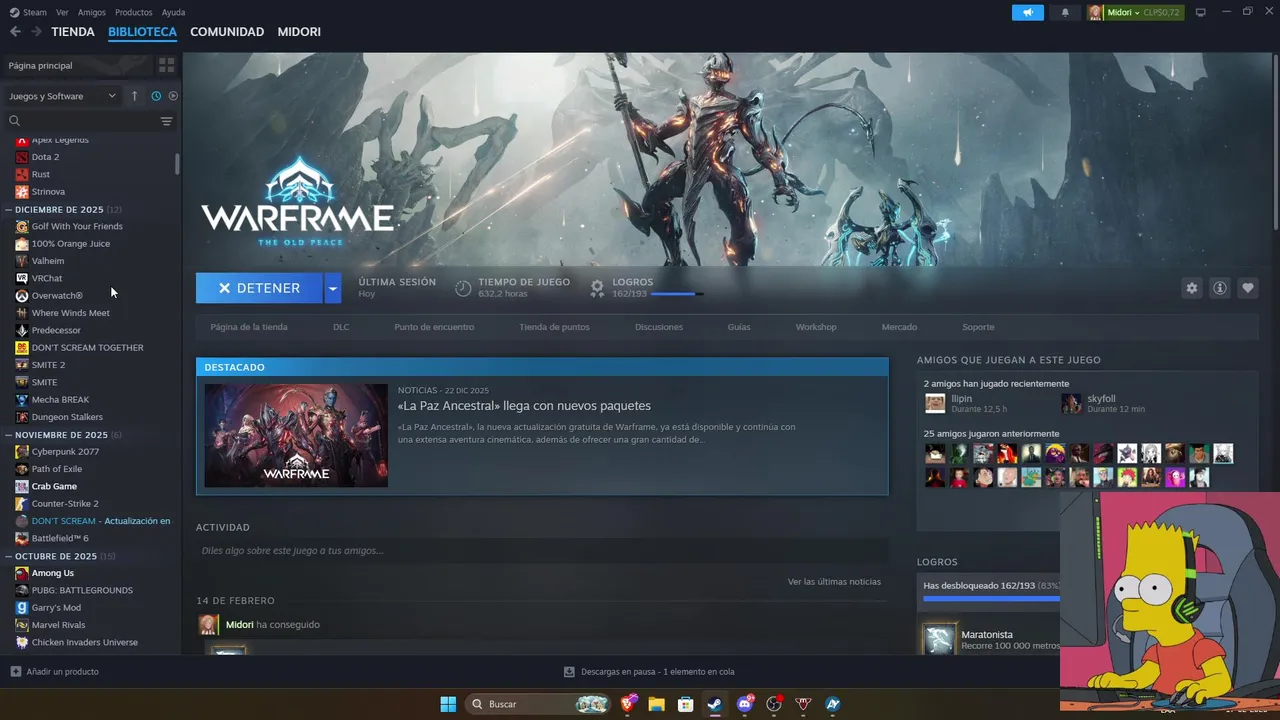
Task: Open the collections grid view icon
Action: pos(166,65)
